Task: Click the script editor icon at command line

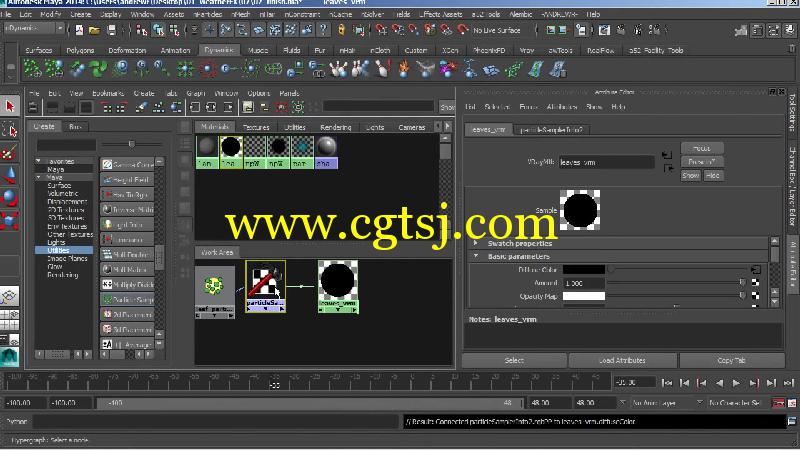Action: [x=791, y=421]
